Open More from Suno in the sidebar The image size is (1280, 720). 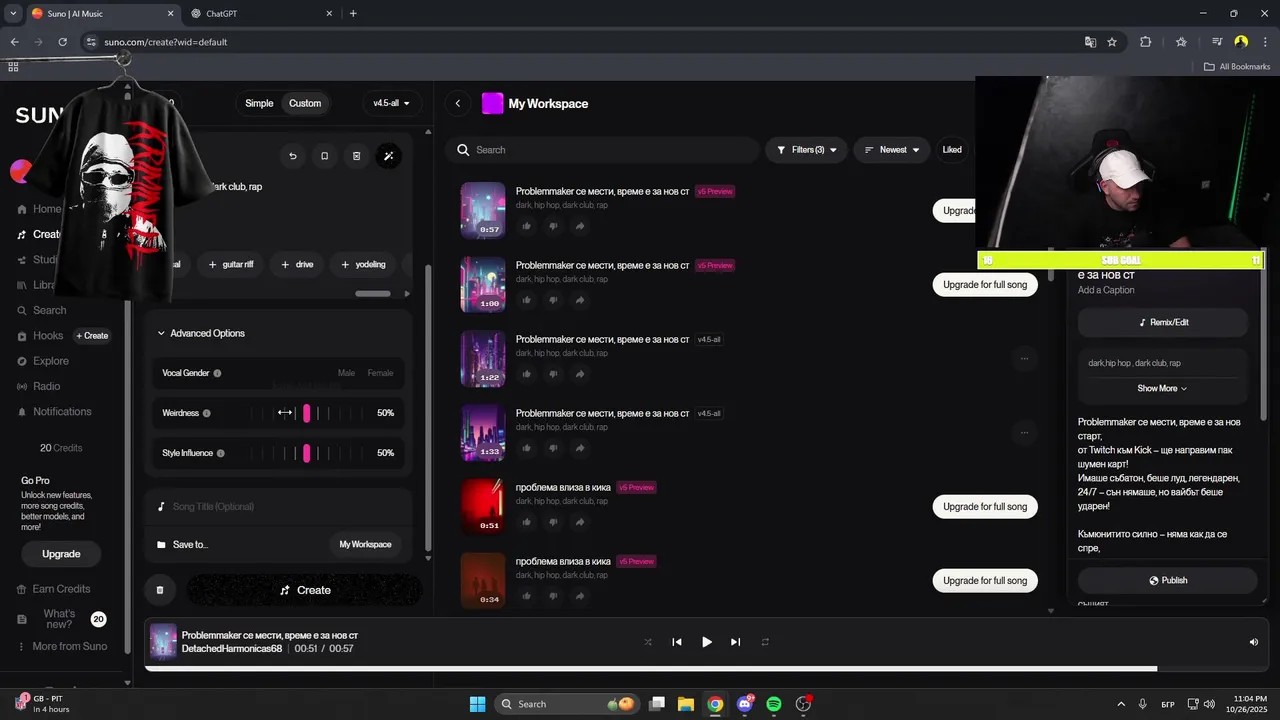pos(61,646)
